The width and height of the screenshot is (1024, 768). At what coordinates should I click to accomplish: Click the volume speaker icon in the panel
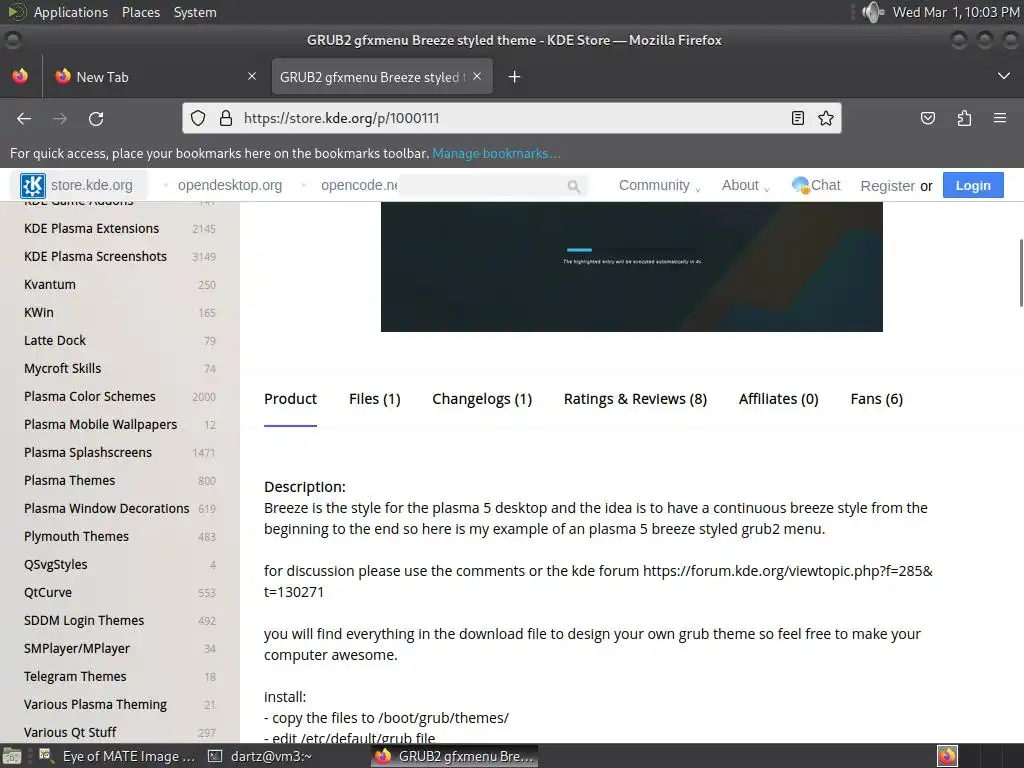(x=872, y=12)
